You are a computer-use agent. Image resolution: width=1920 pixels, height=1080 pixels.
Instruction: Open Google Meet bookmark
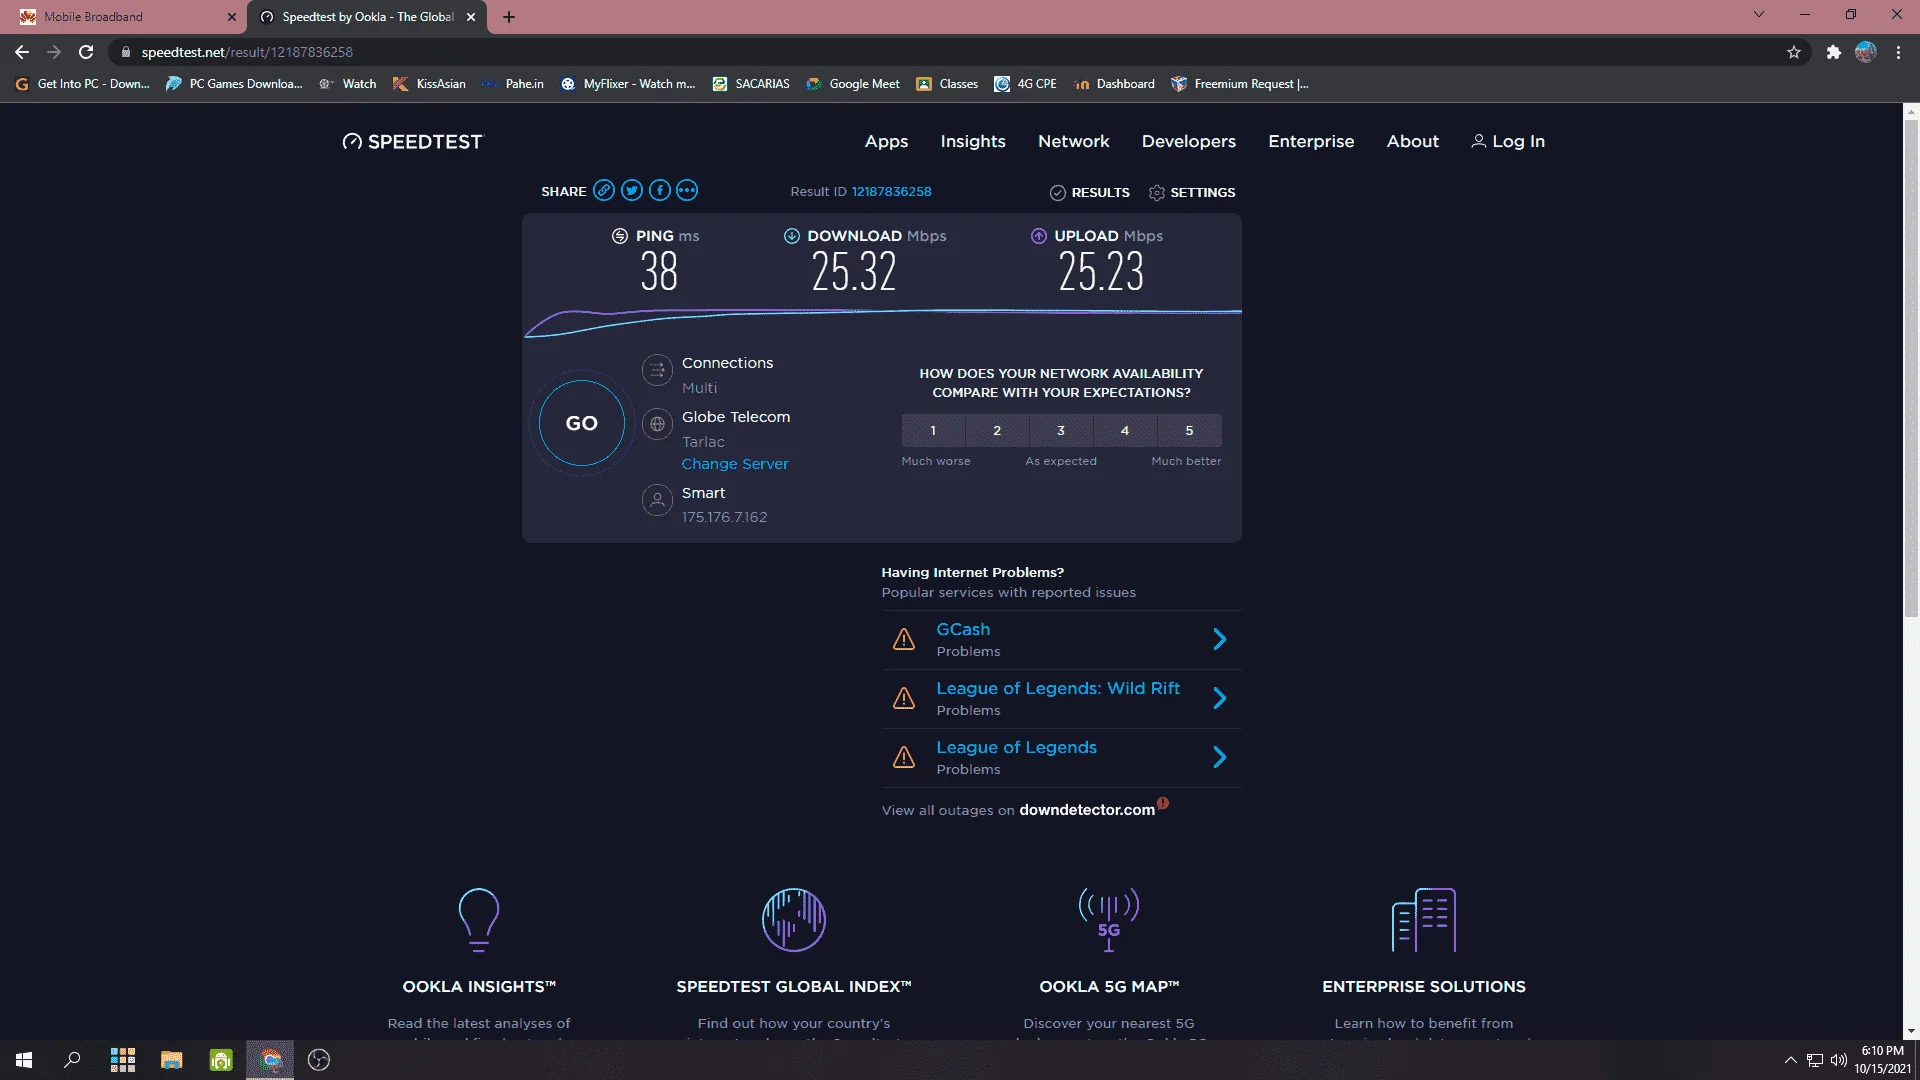tap(853, 84)
